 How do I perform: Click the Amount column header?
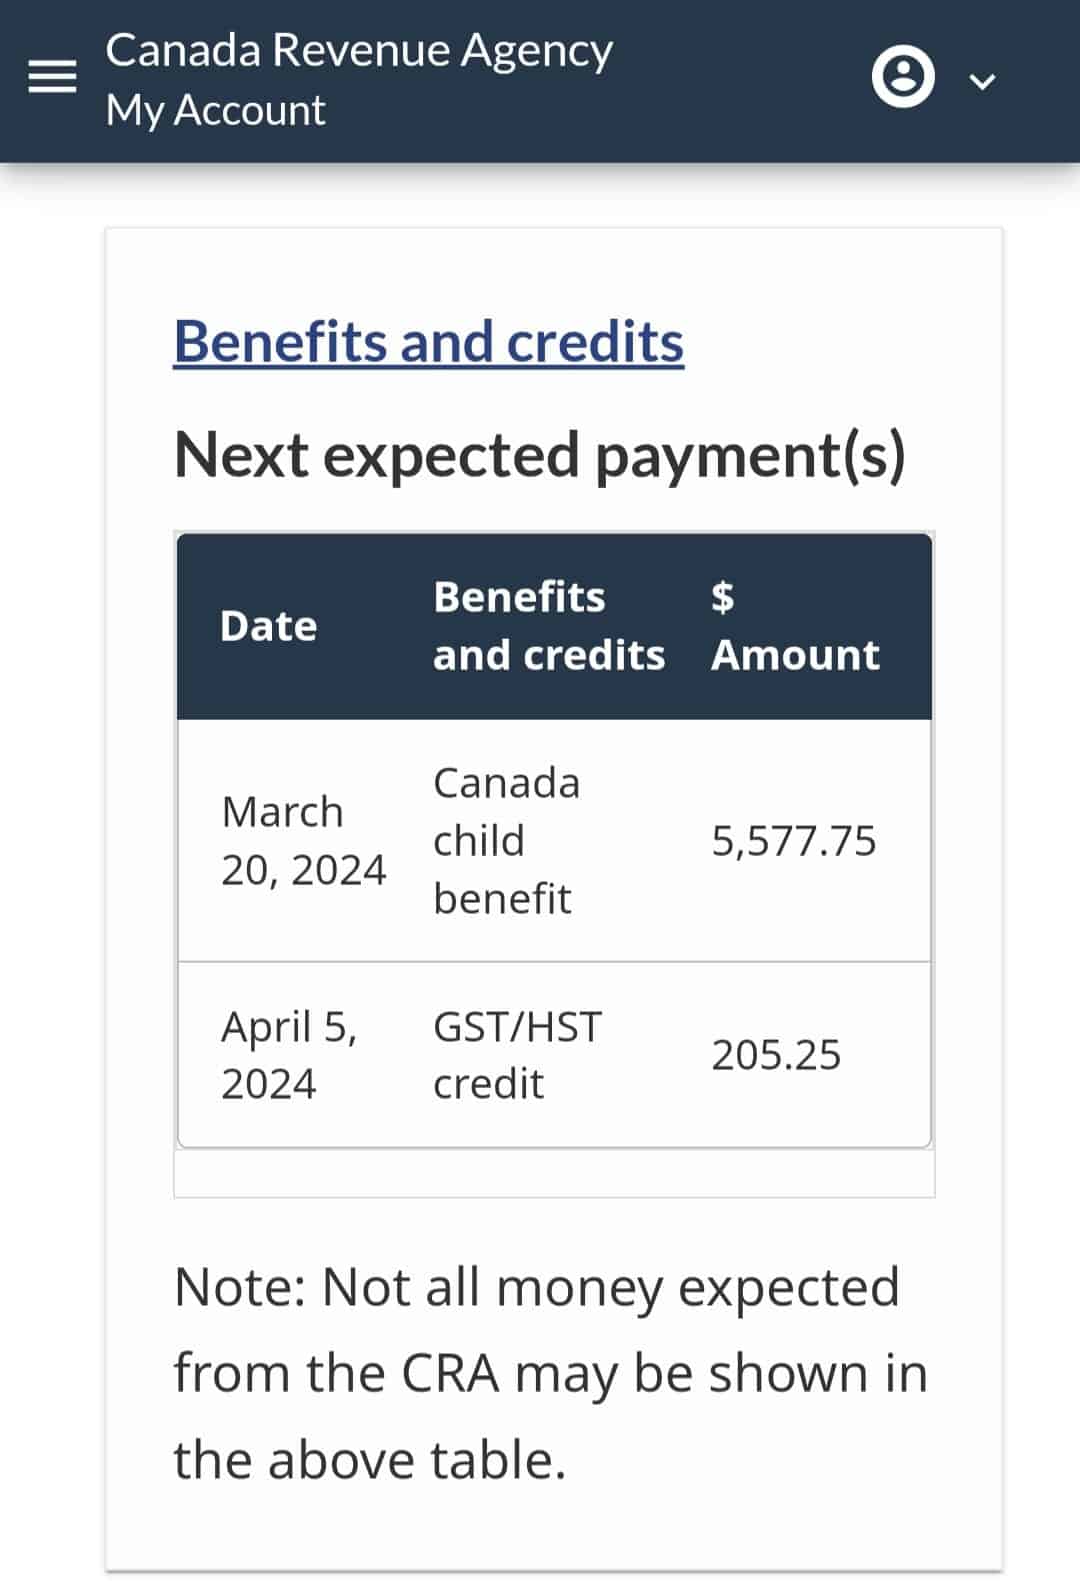tap(795, 655)
